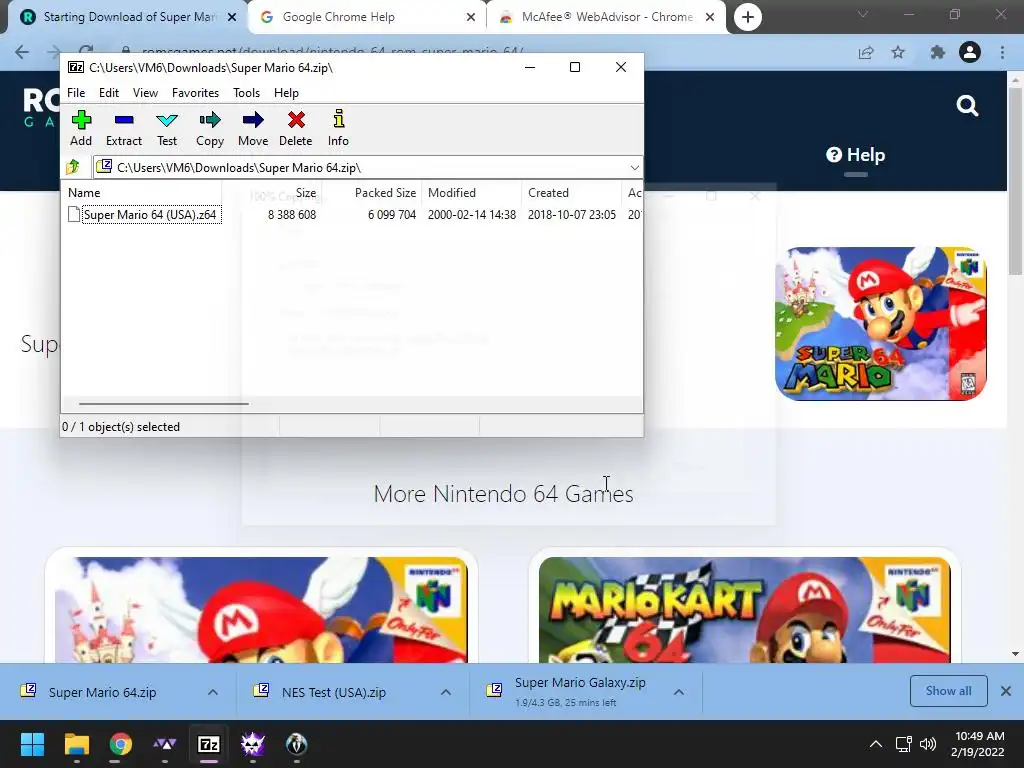Run Test on the archive in 7-Zip

tap(167, 128)
